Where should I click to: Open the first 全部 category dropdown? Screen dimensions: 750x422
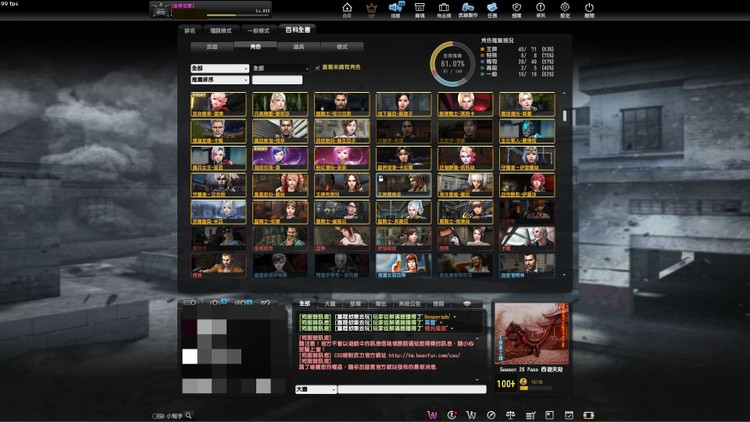point(220,68)
